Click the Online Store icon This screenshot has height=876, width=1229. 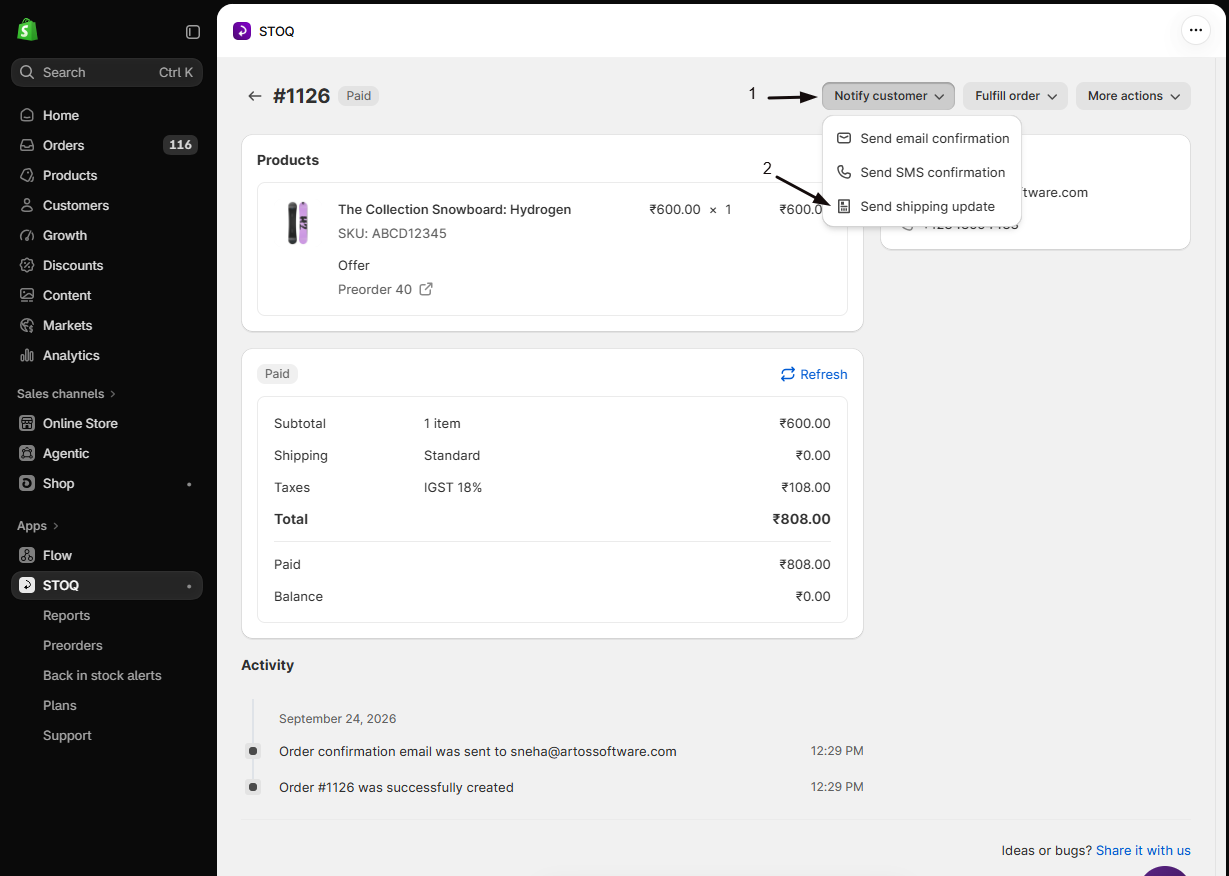point(27,423)
